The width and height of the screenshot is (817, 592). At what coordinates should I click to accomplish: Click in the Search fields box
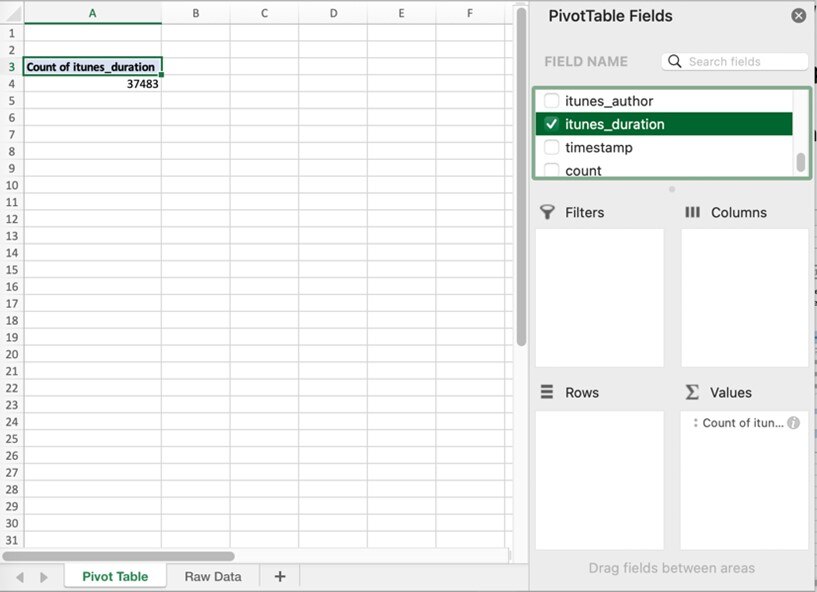click(735, 61)
